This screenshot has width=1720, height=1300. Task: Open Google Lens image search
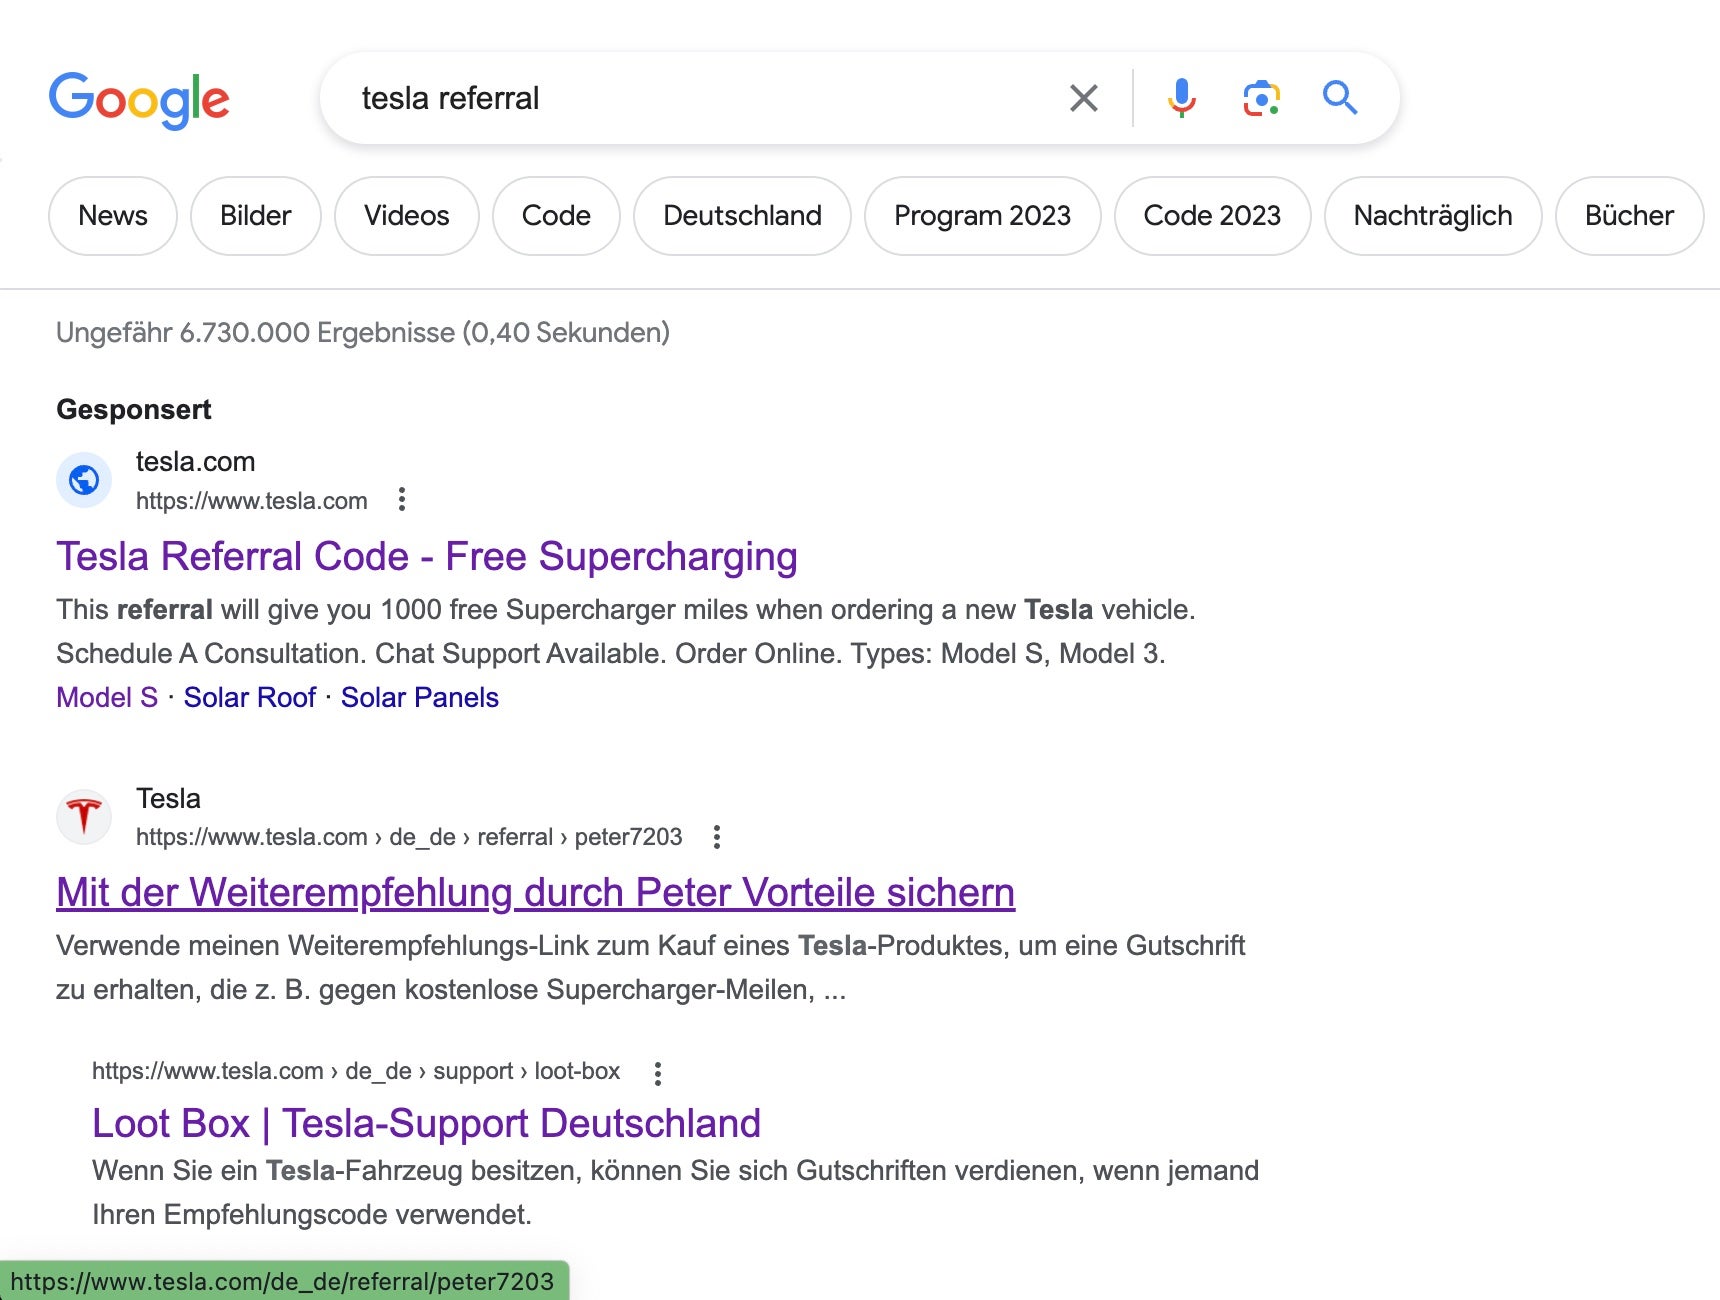[x=1261, y=97]
